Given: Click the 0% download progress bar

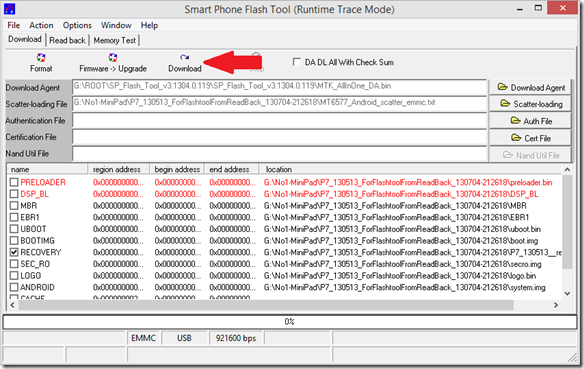Looking at the screenshot, I should 290,322.
